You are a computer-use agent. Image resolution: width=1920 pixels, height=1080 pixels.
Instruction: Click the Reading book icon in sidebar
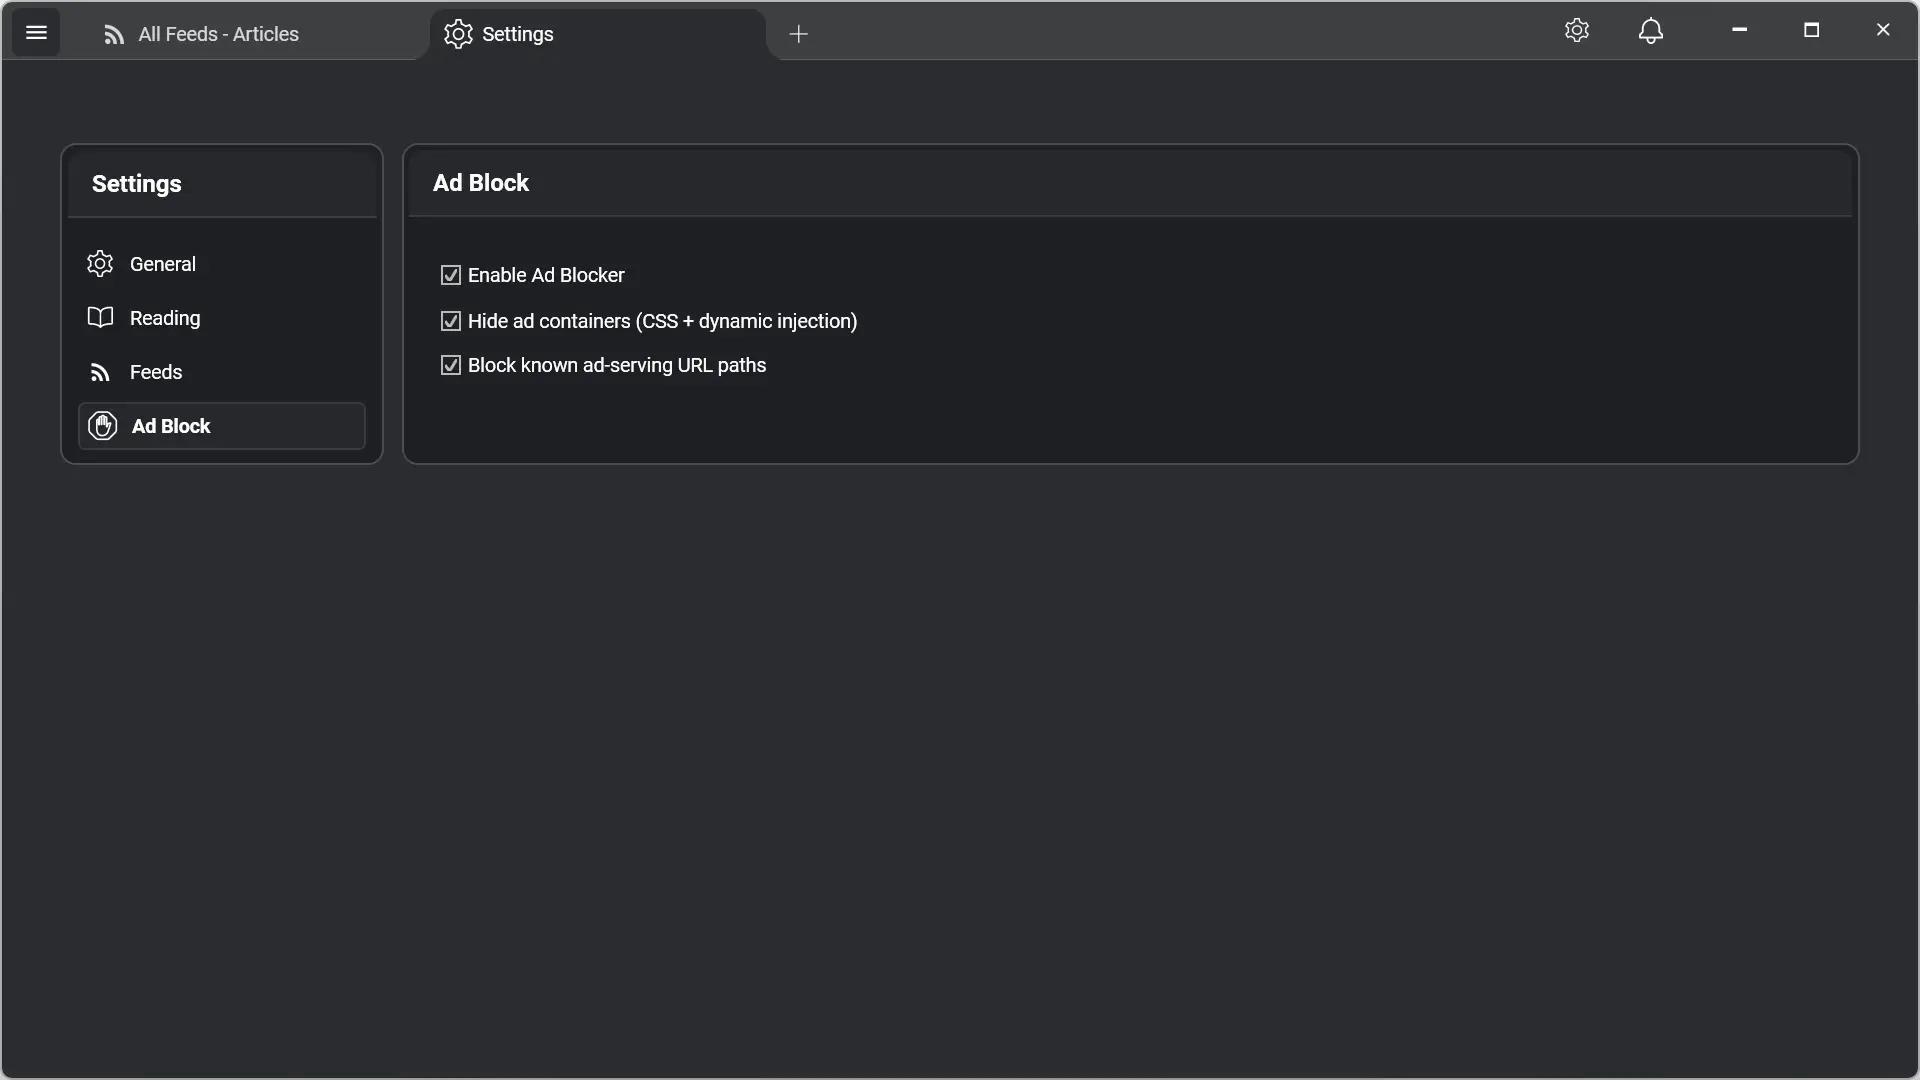coord(100,318)
